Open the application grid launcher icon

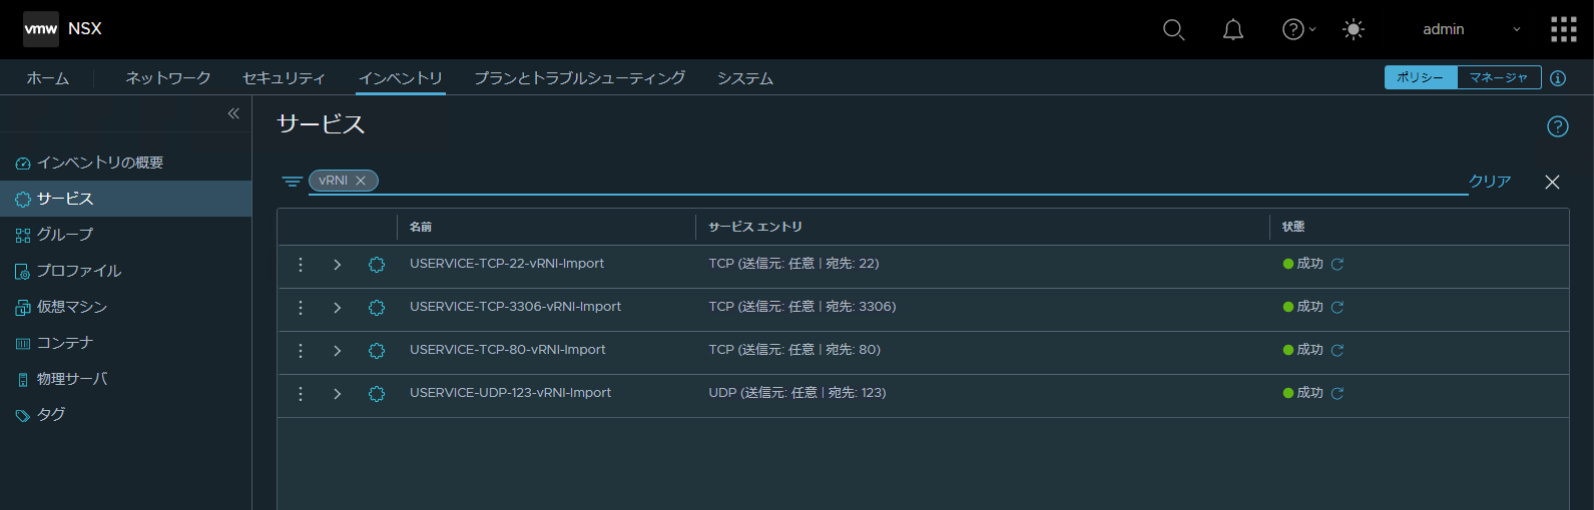coord(1563,29)
